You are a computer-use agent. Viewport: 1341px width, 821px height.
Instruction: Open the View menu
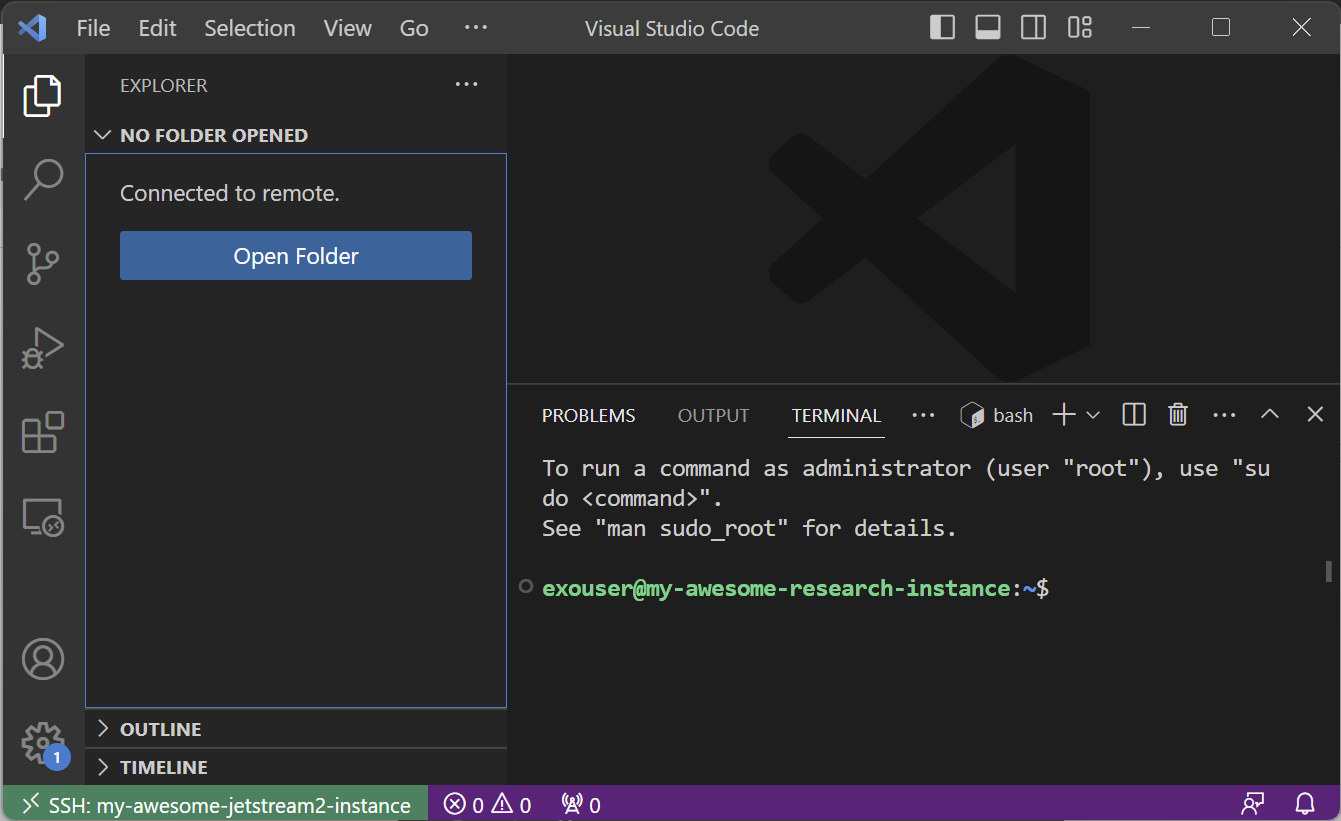(x=348, y=28)
